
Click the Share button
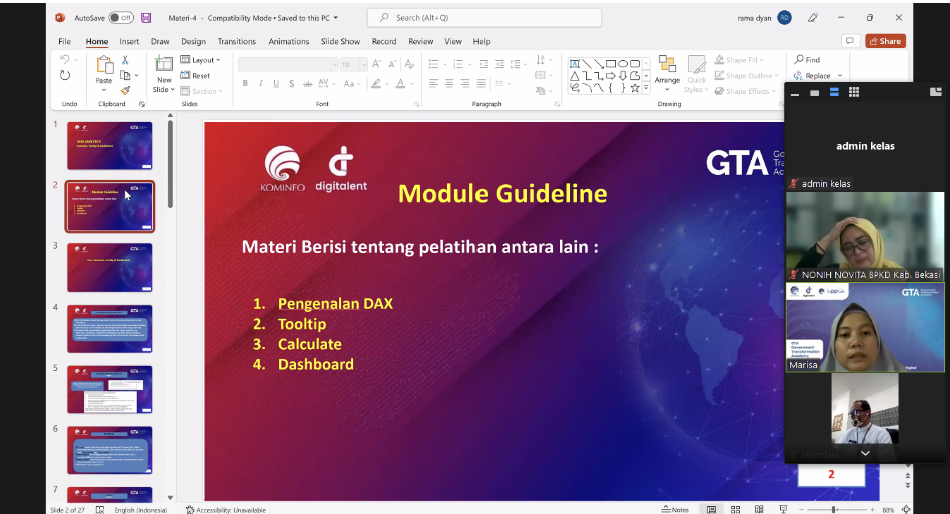(885, 41)
